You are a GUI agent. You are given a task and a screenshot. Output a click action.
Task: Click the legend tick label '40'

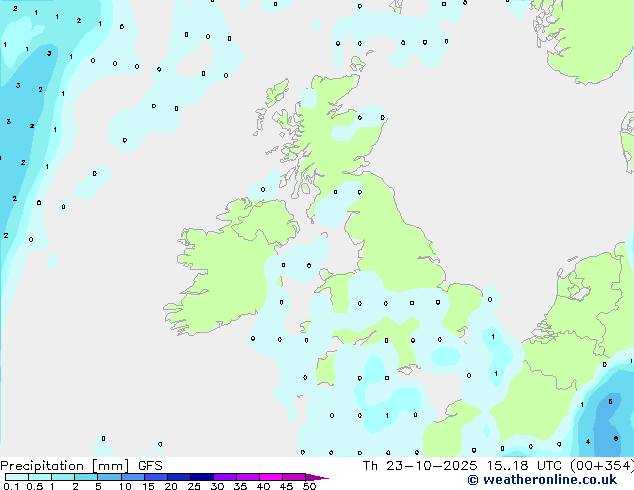point(263,486)
